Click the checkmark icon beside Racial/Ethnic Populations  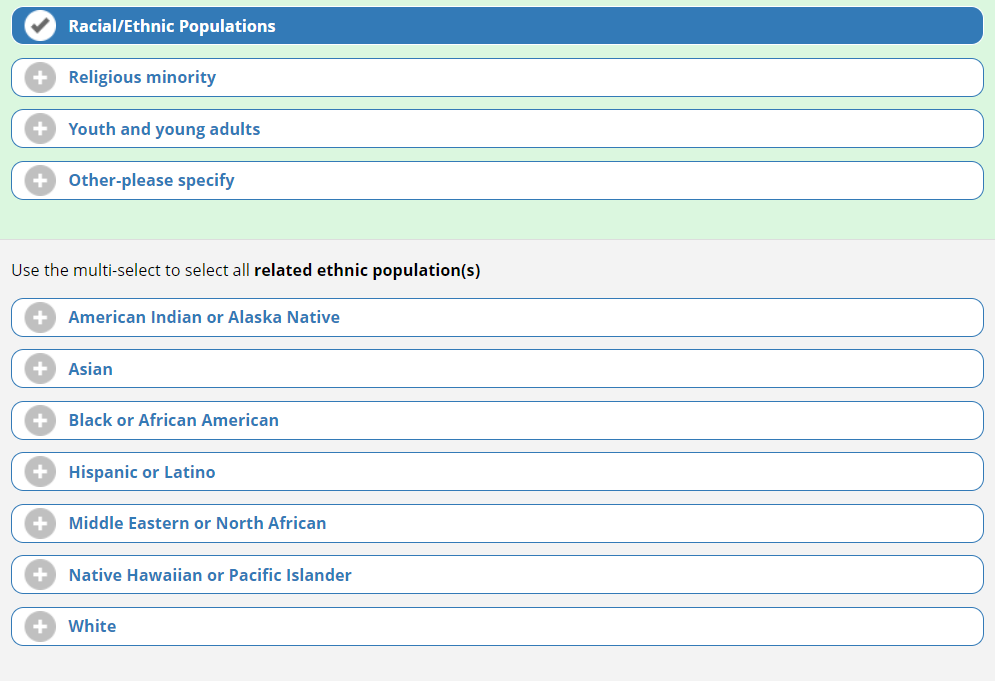click(40, 26)
